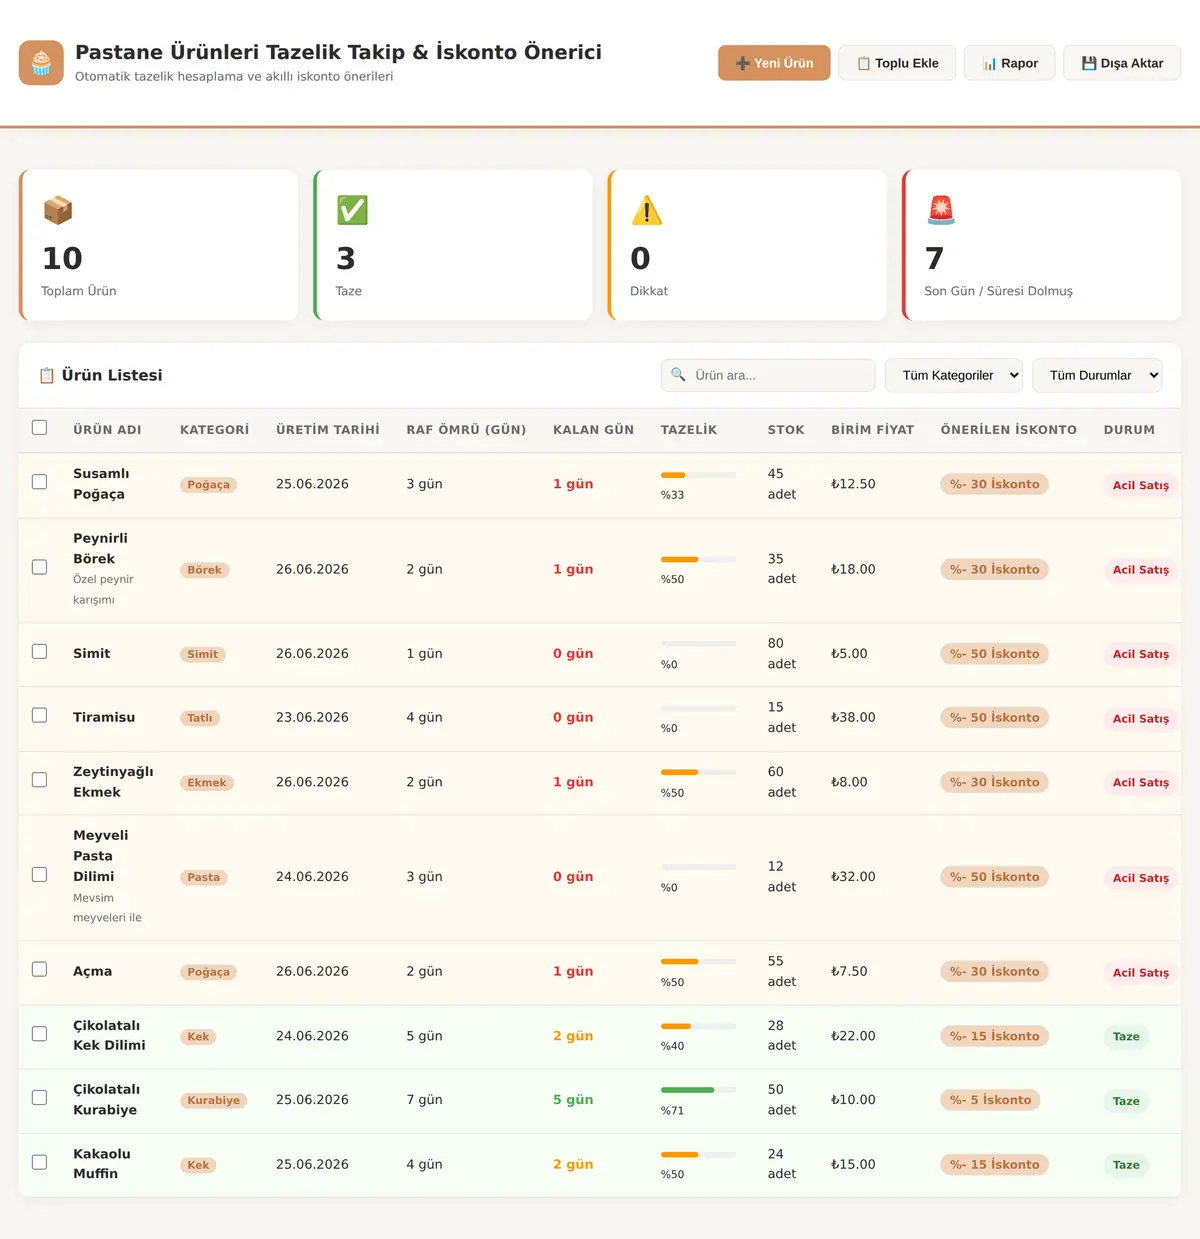Screen dimensions: 1200x1239
Task: Click the Önerilen İskonto column header
Action: (x=1008, y=430)
